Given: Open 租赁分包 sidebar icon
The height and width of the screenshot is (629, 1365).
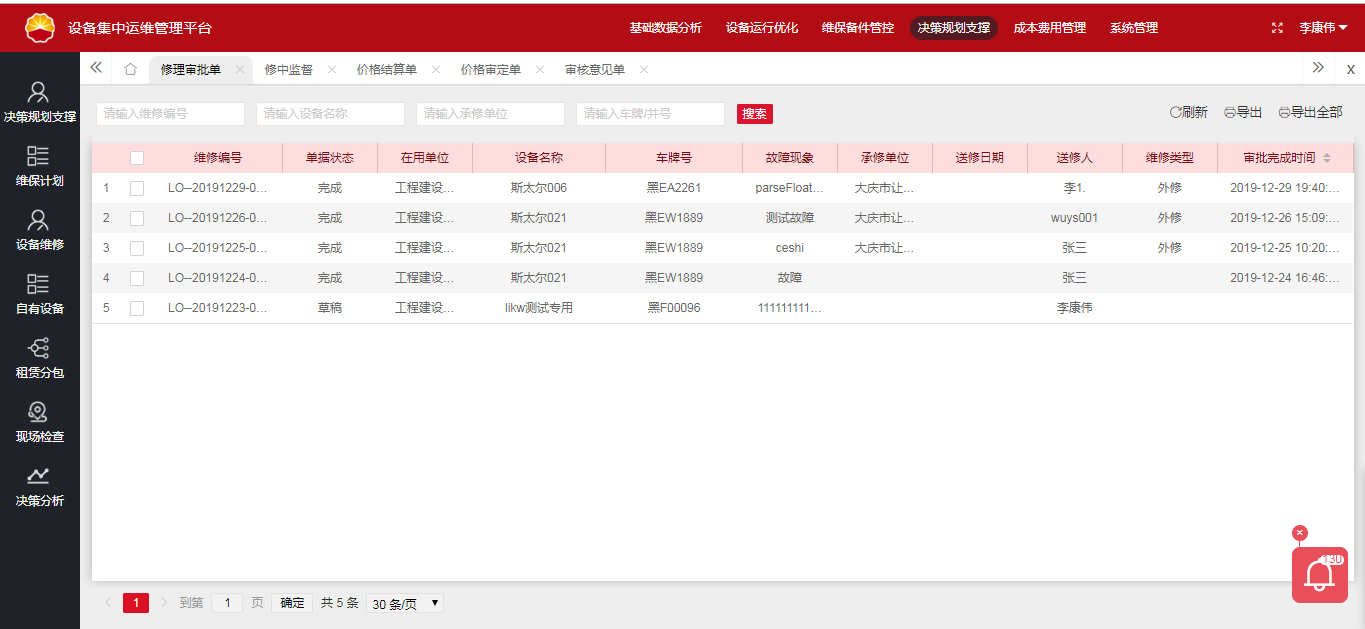Looking at the screenshot, I should pos(39,358).
